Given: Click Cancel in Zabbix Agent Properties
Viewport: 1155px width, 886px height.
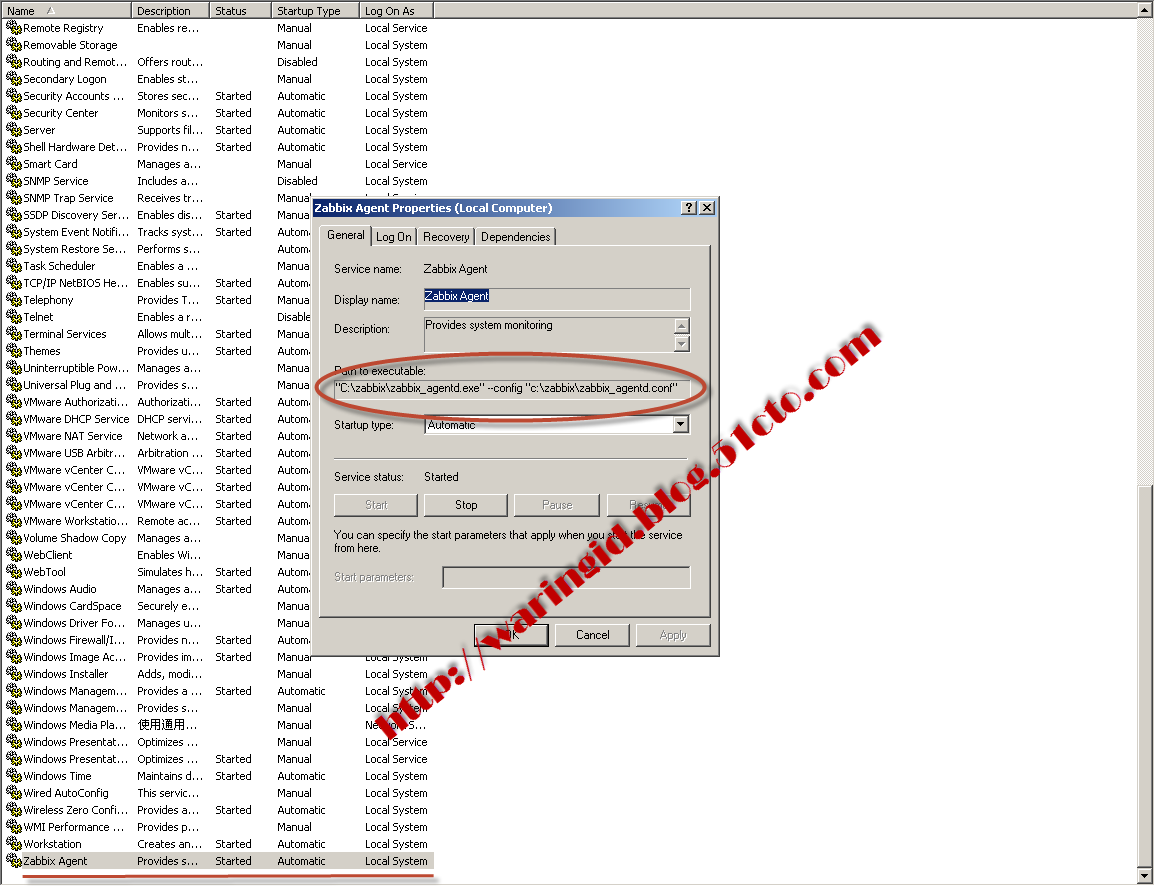Looking at the screenshot, I should click(592, 635).
